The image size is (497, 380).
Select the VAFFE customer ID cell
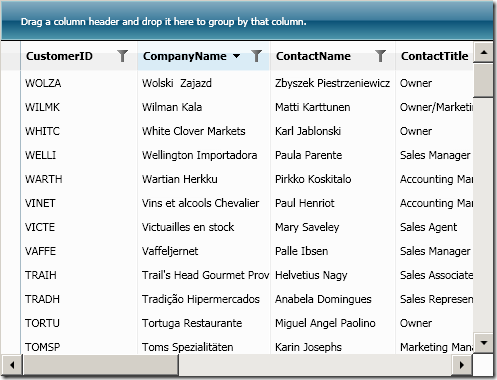coord(79,251)
